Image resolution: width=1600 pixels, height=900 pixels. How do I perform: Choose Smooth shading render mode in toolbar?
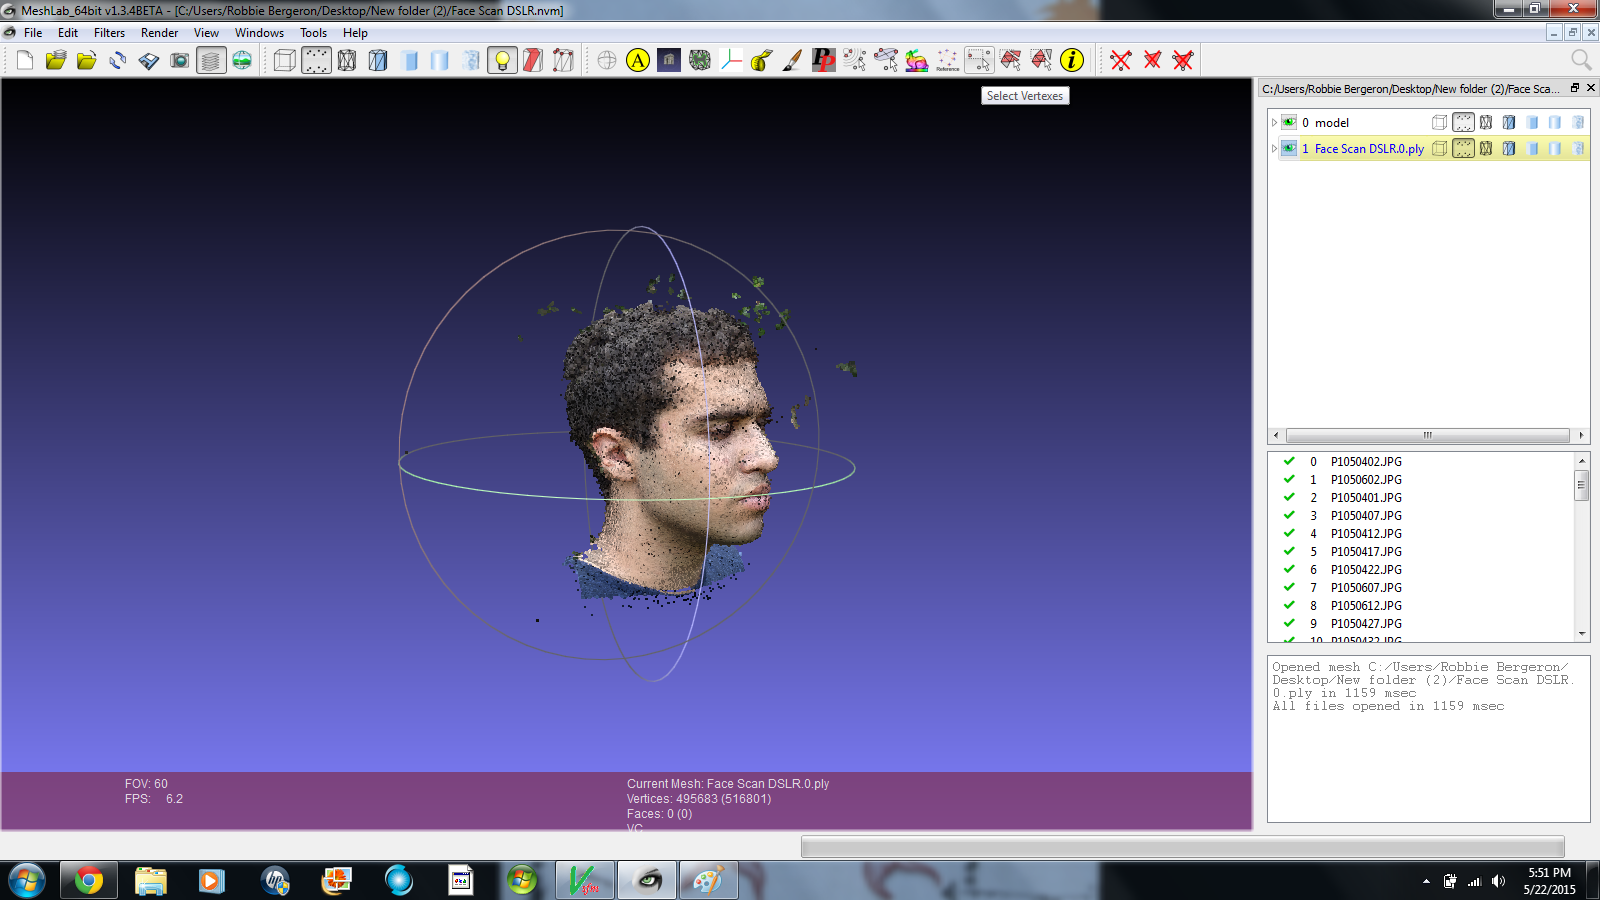[471, 60]
